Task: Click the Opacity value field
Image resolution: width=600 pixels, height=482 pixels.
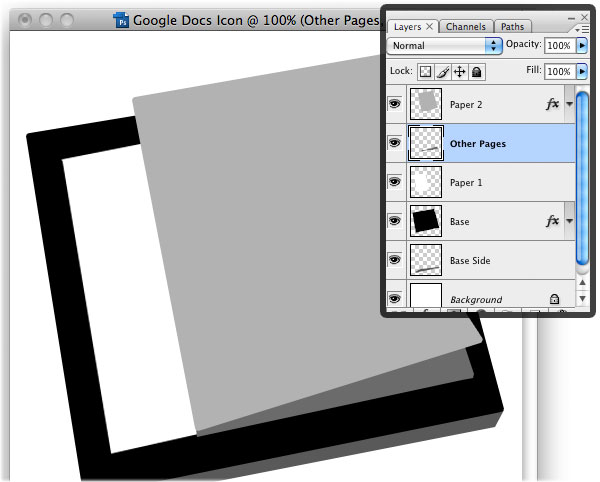Action: 559,46
